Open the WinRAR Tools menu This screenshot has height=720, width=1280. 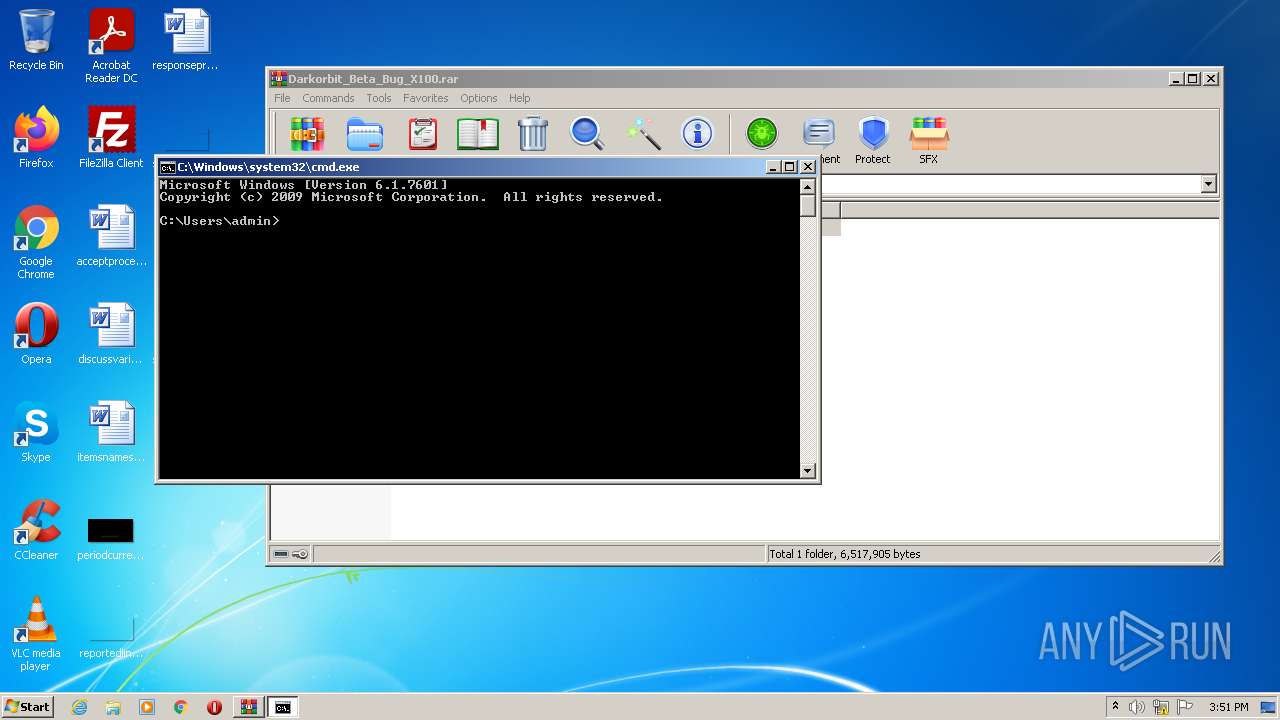click(378, 98)
